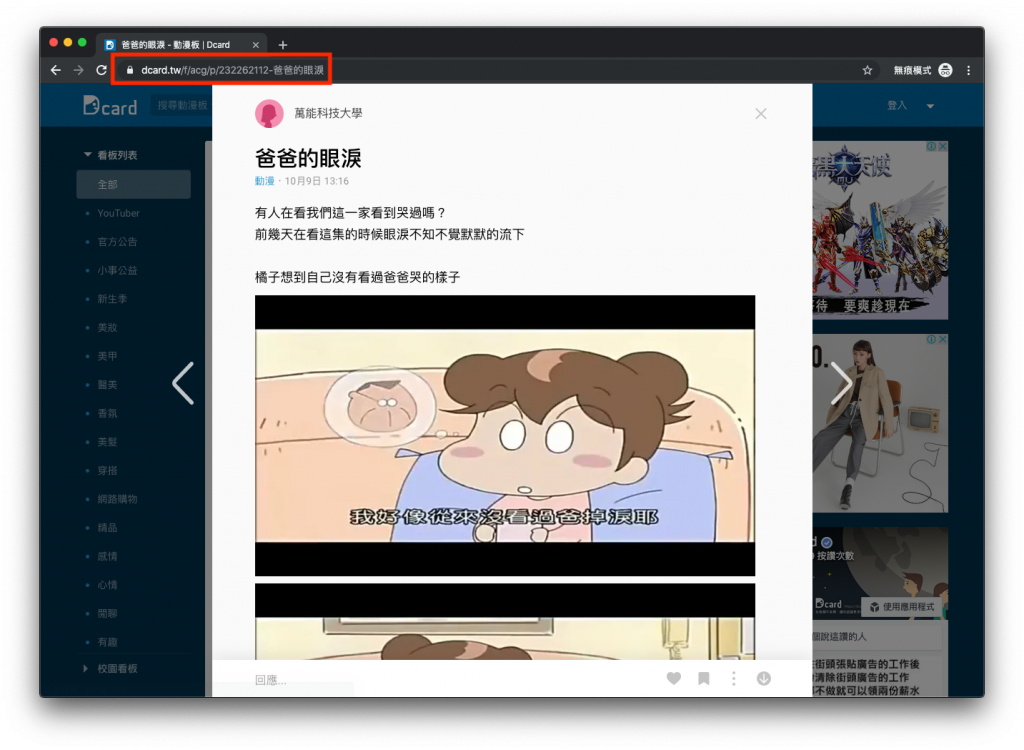Click the fashion model advertisement
The height and width of the screenshot is (750, 1024).
tap(880, 423)
